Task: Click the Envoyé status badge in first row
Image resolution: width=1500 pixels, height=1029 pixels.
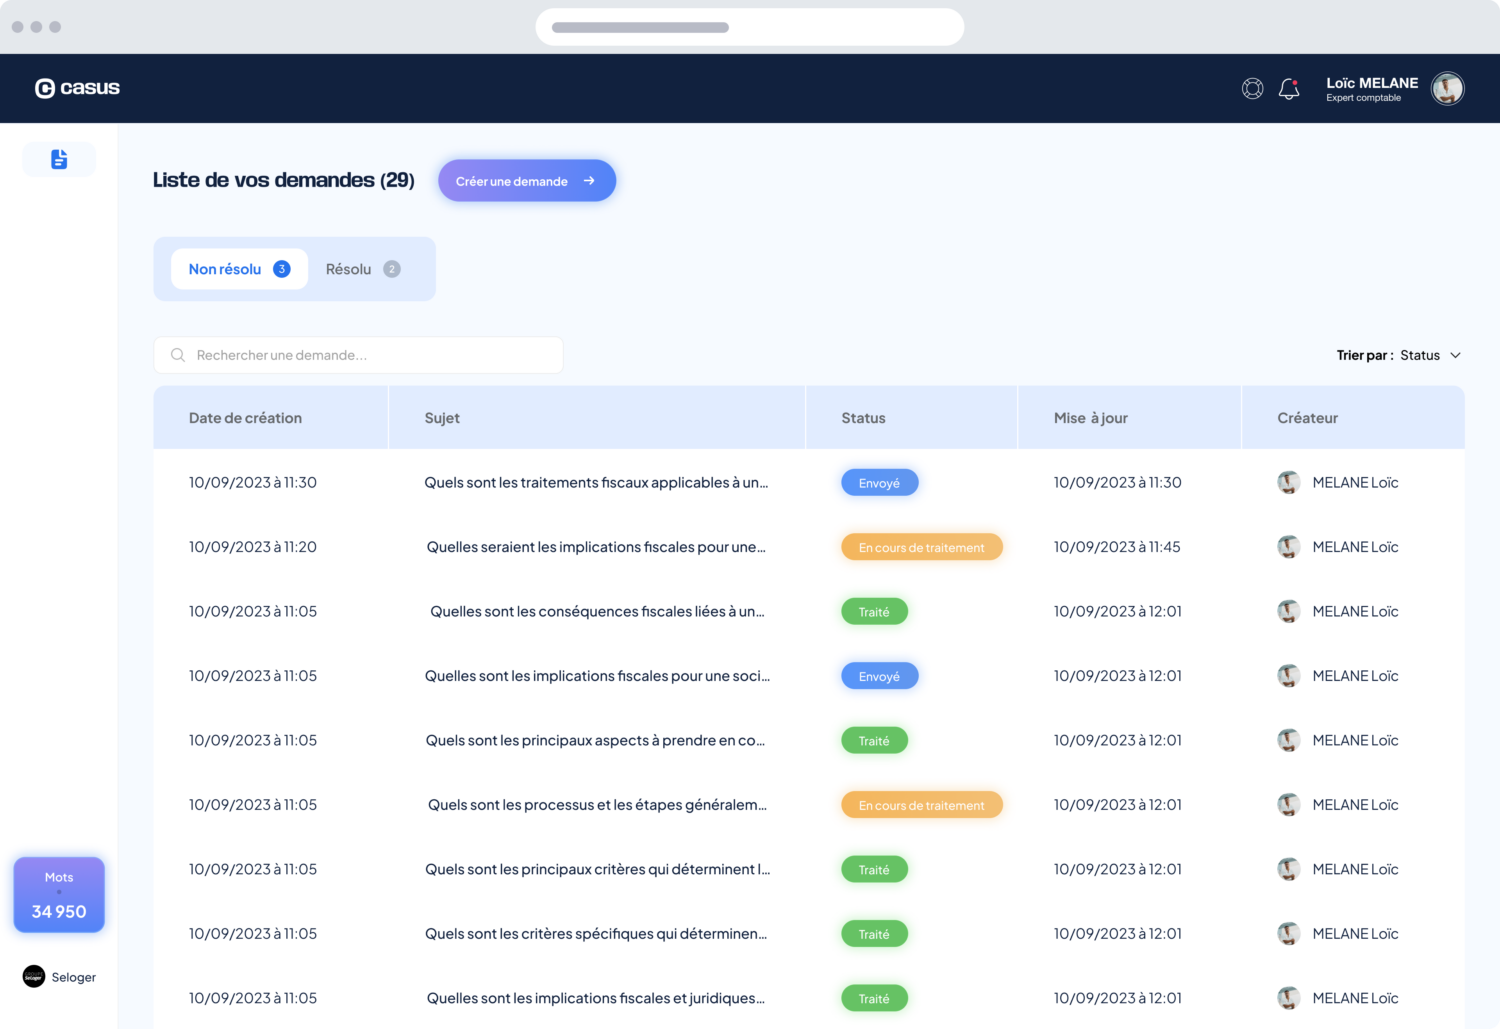Action: click(879, 483)
